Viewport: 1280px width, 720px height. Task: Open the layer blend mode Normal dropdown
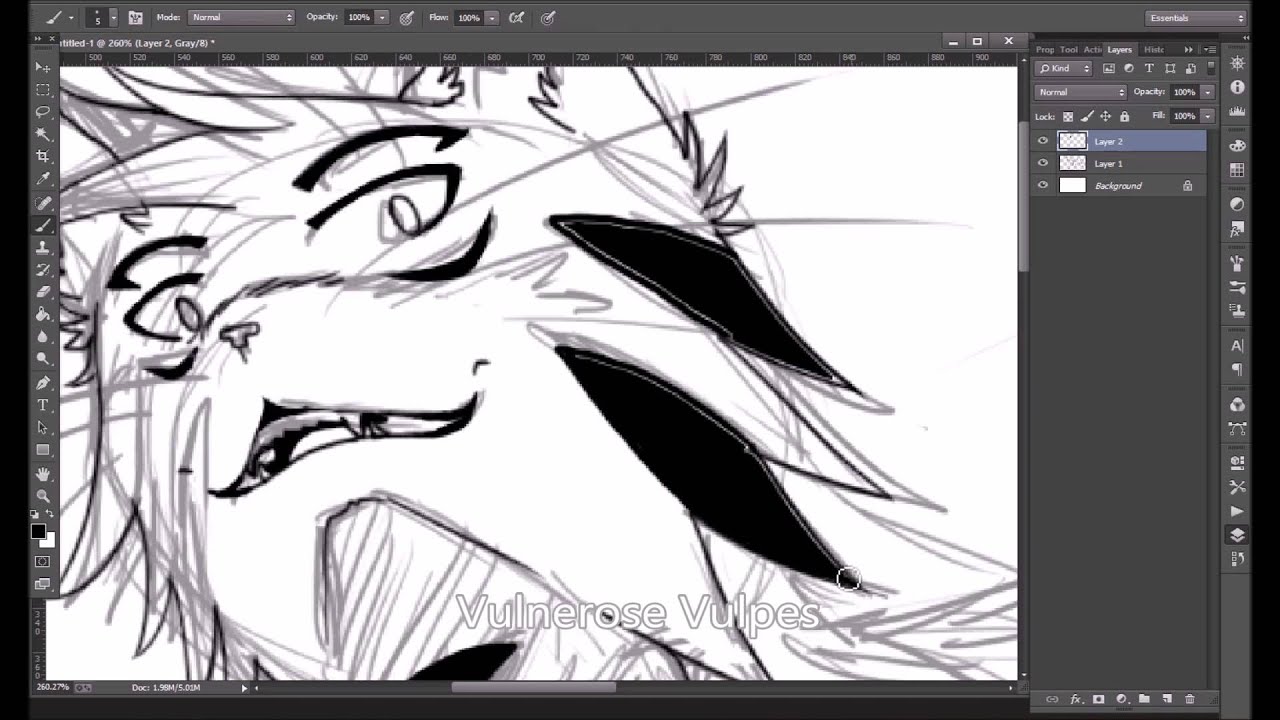[x=1081, y=92]
